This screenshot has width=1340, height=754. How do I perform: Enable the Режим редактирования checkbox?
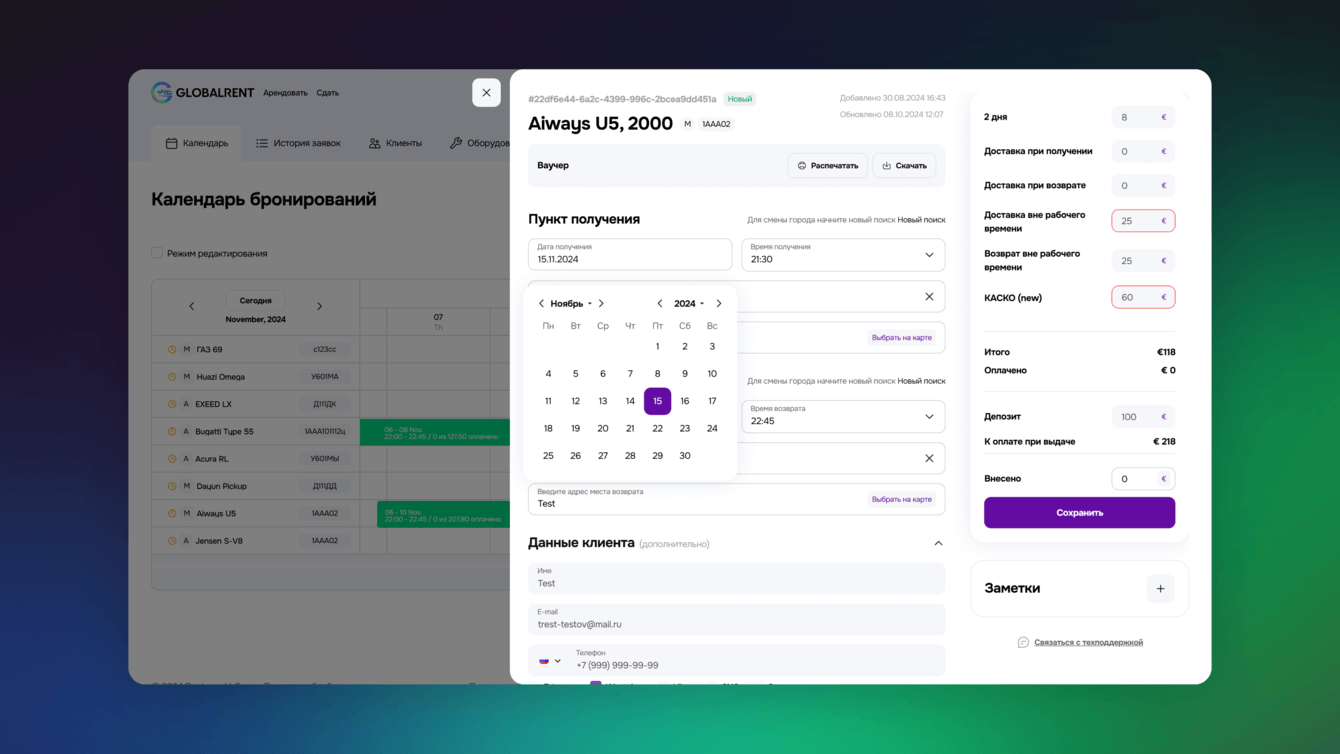(157, 253)
